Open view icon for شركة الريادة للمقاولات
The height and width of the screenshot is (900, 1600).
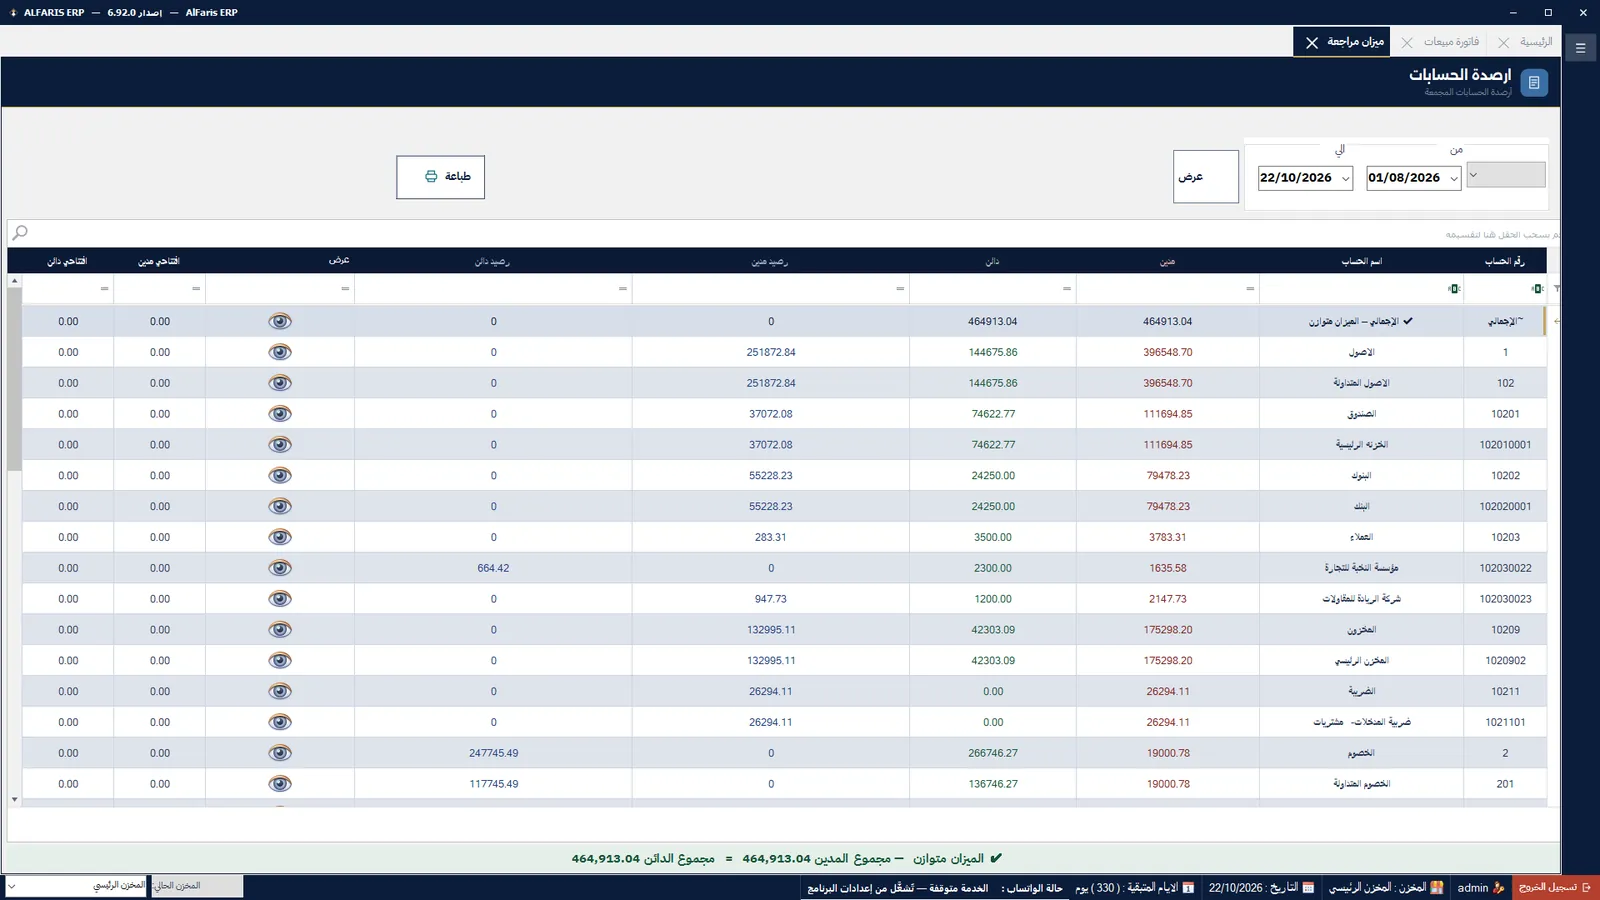(280, 599)
